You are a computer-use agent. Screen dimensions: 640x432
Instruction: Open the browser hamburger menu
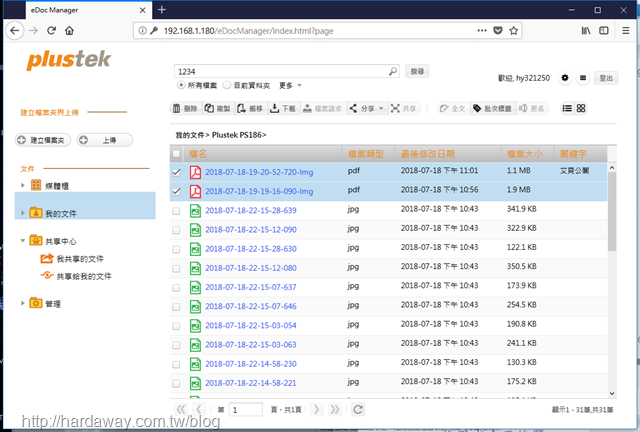click(x=626, y=31)
